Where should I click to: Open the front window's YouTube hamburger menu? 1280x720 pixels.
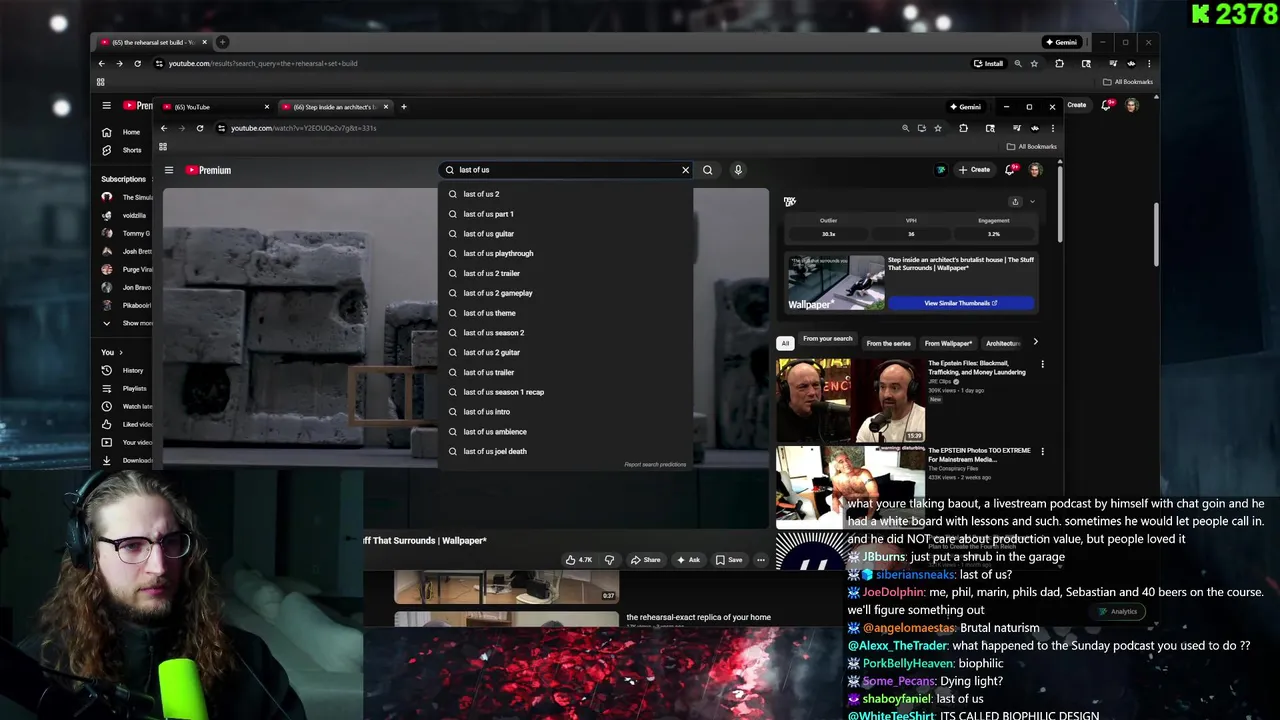pos(169,170)
